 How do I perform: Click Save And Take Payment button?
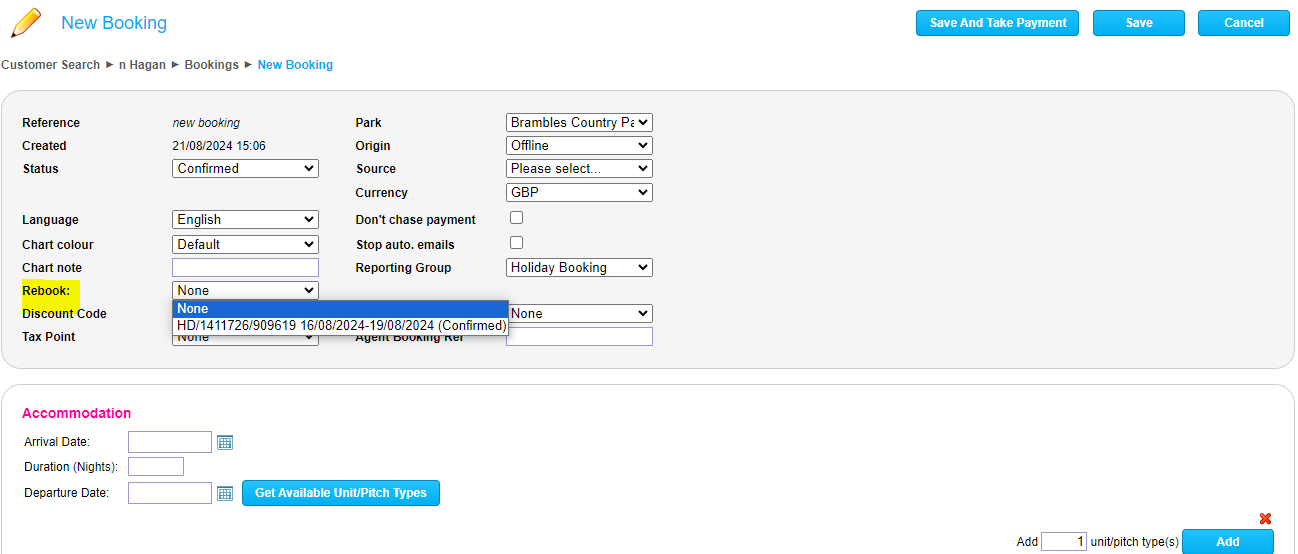click(997, 23)
